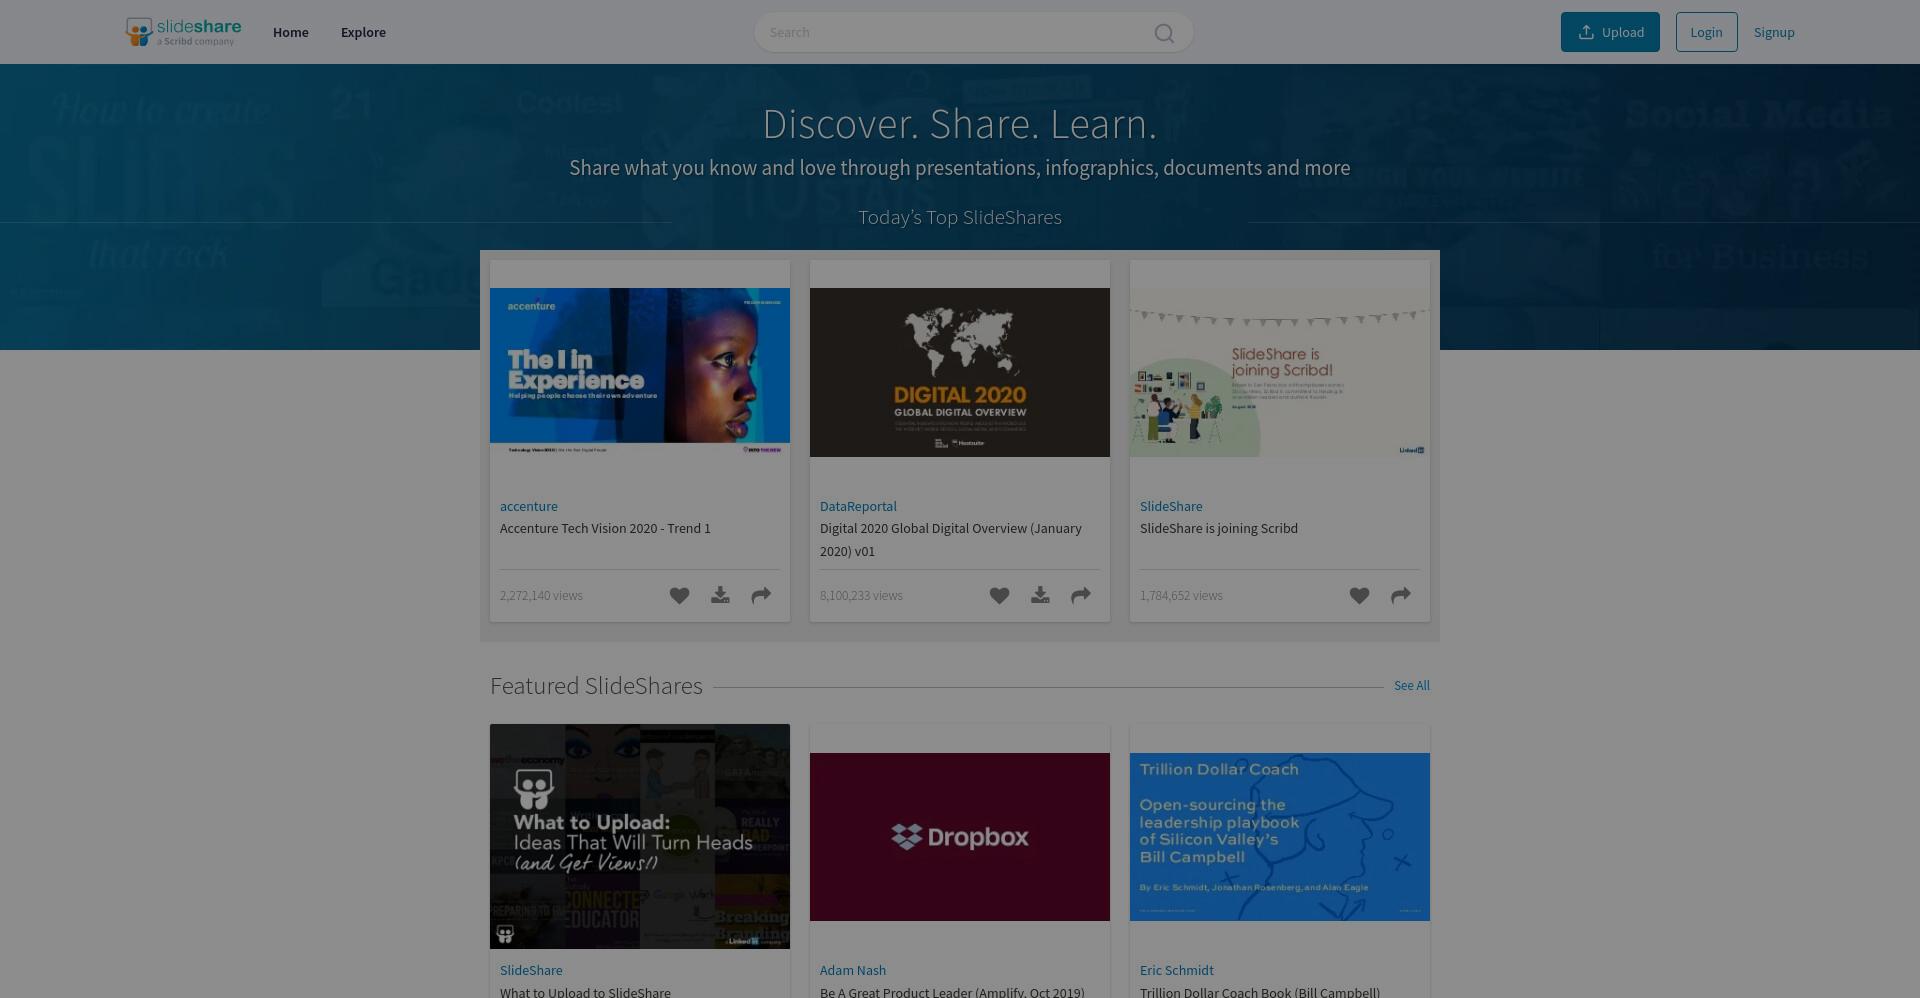This screenshot has width=1920, height=998.
Task: Open Accenture Tech Vision 2020 - Trend 1 title
Action: (x=605, y=529)
